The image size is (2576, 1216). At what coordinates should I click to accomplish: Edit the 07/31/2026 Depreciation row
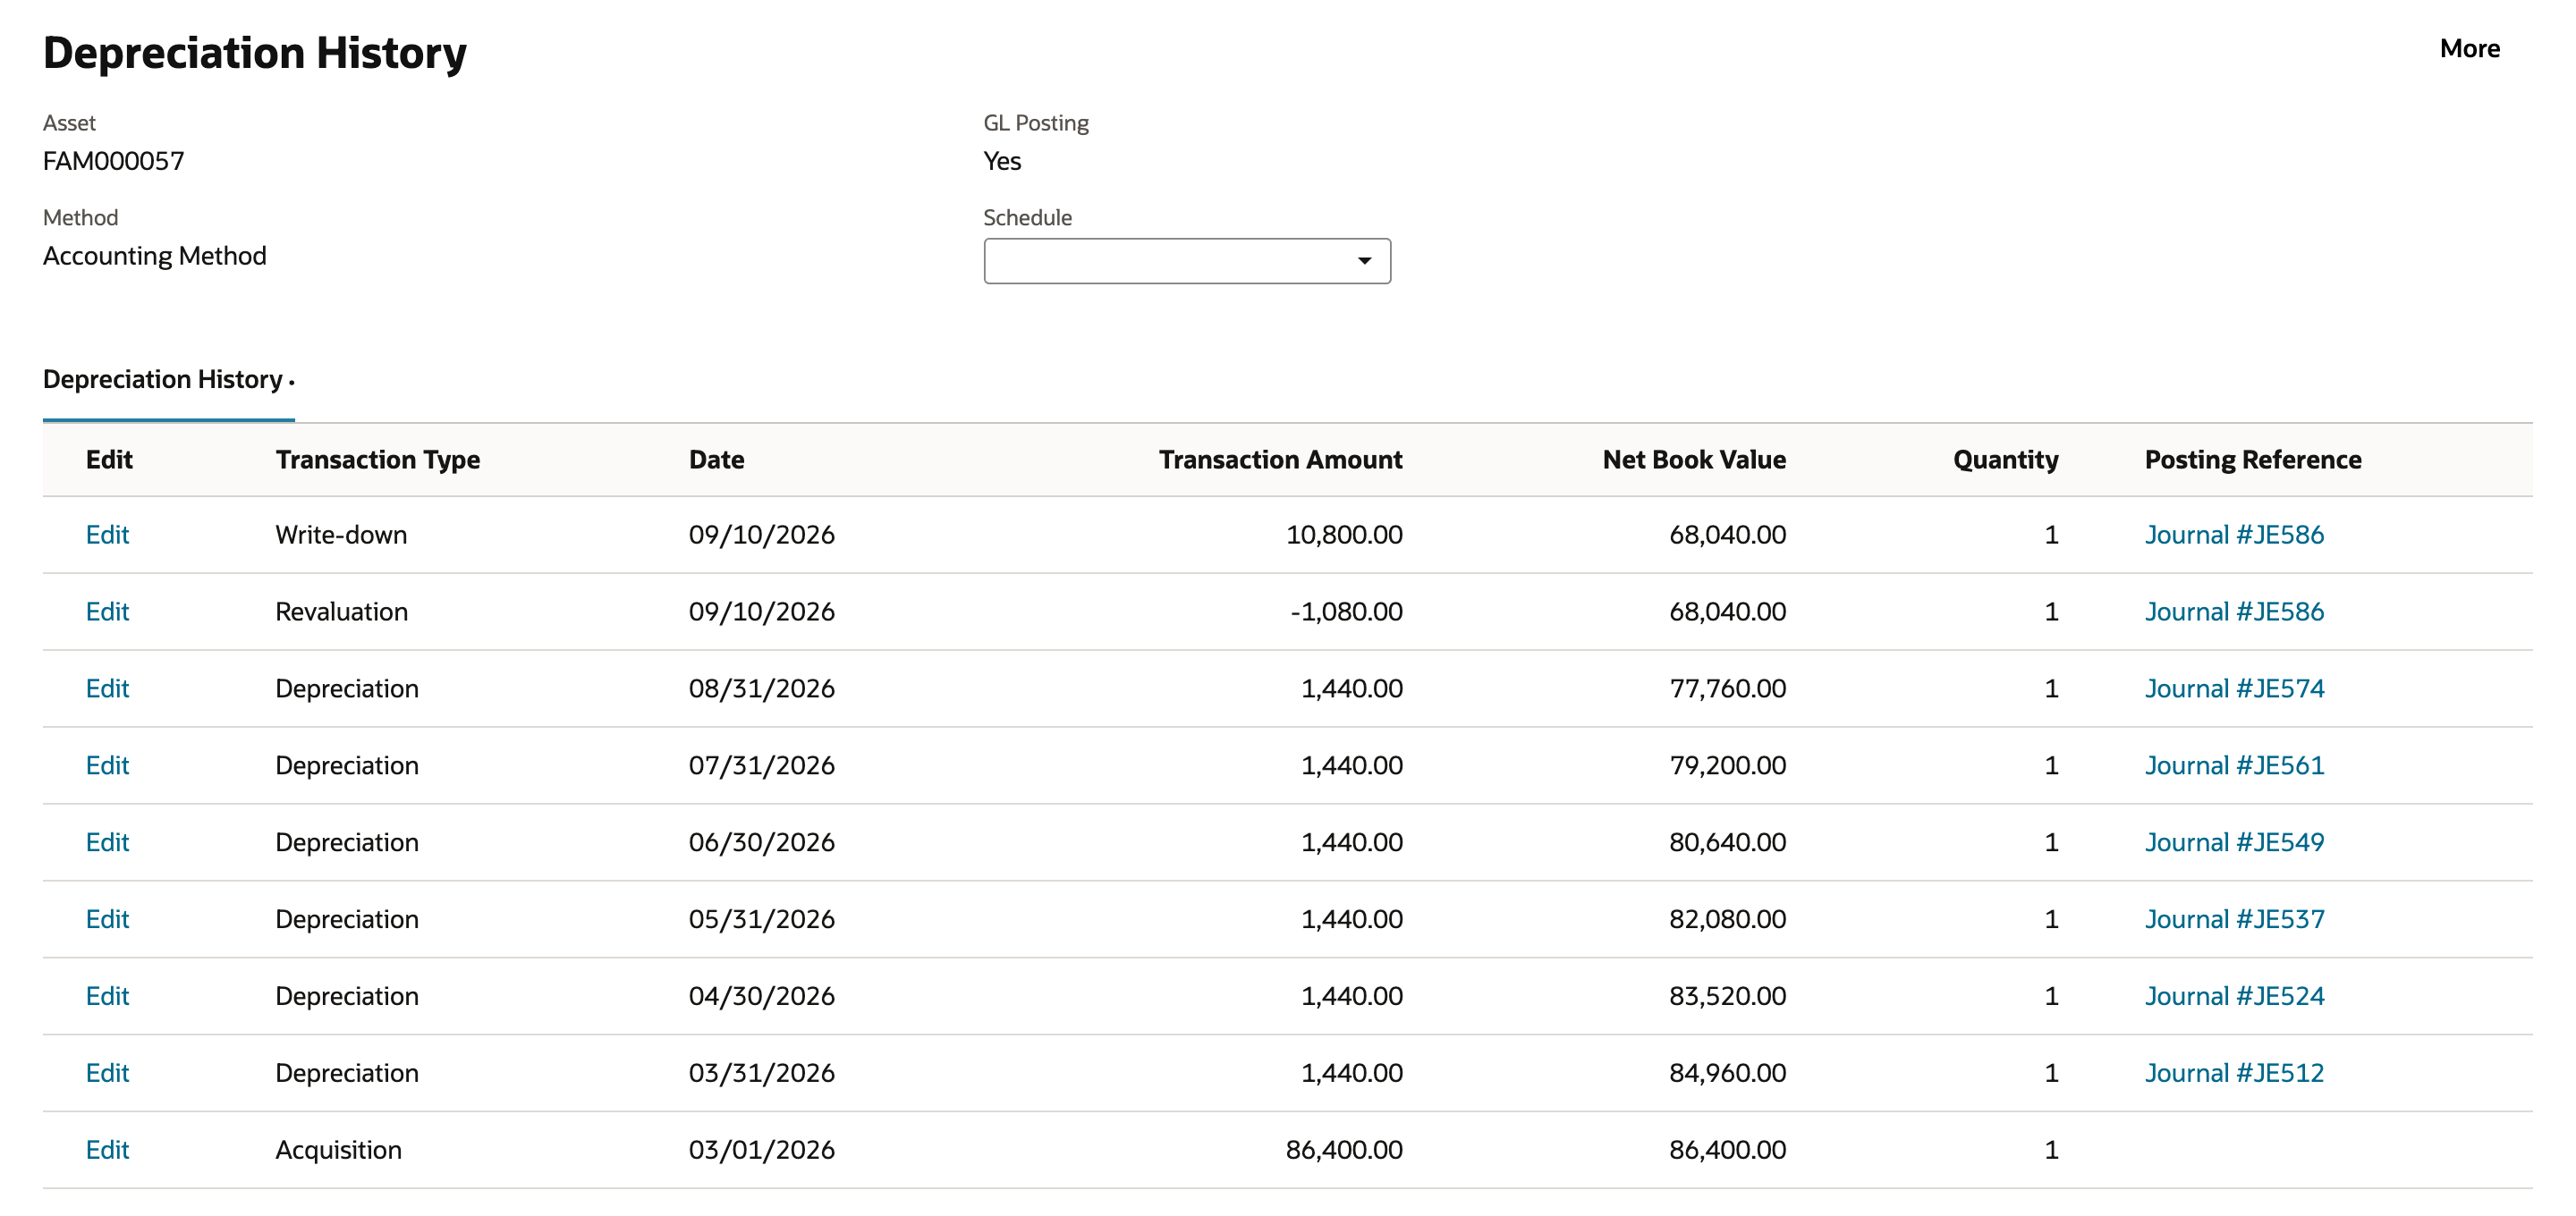pos(107,766)
